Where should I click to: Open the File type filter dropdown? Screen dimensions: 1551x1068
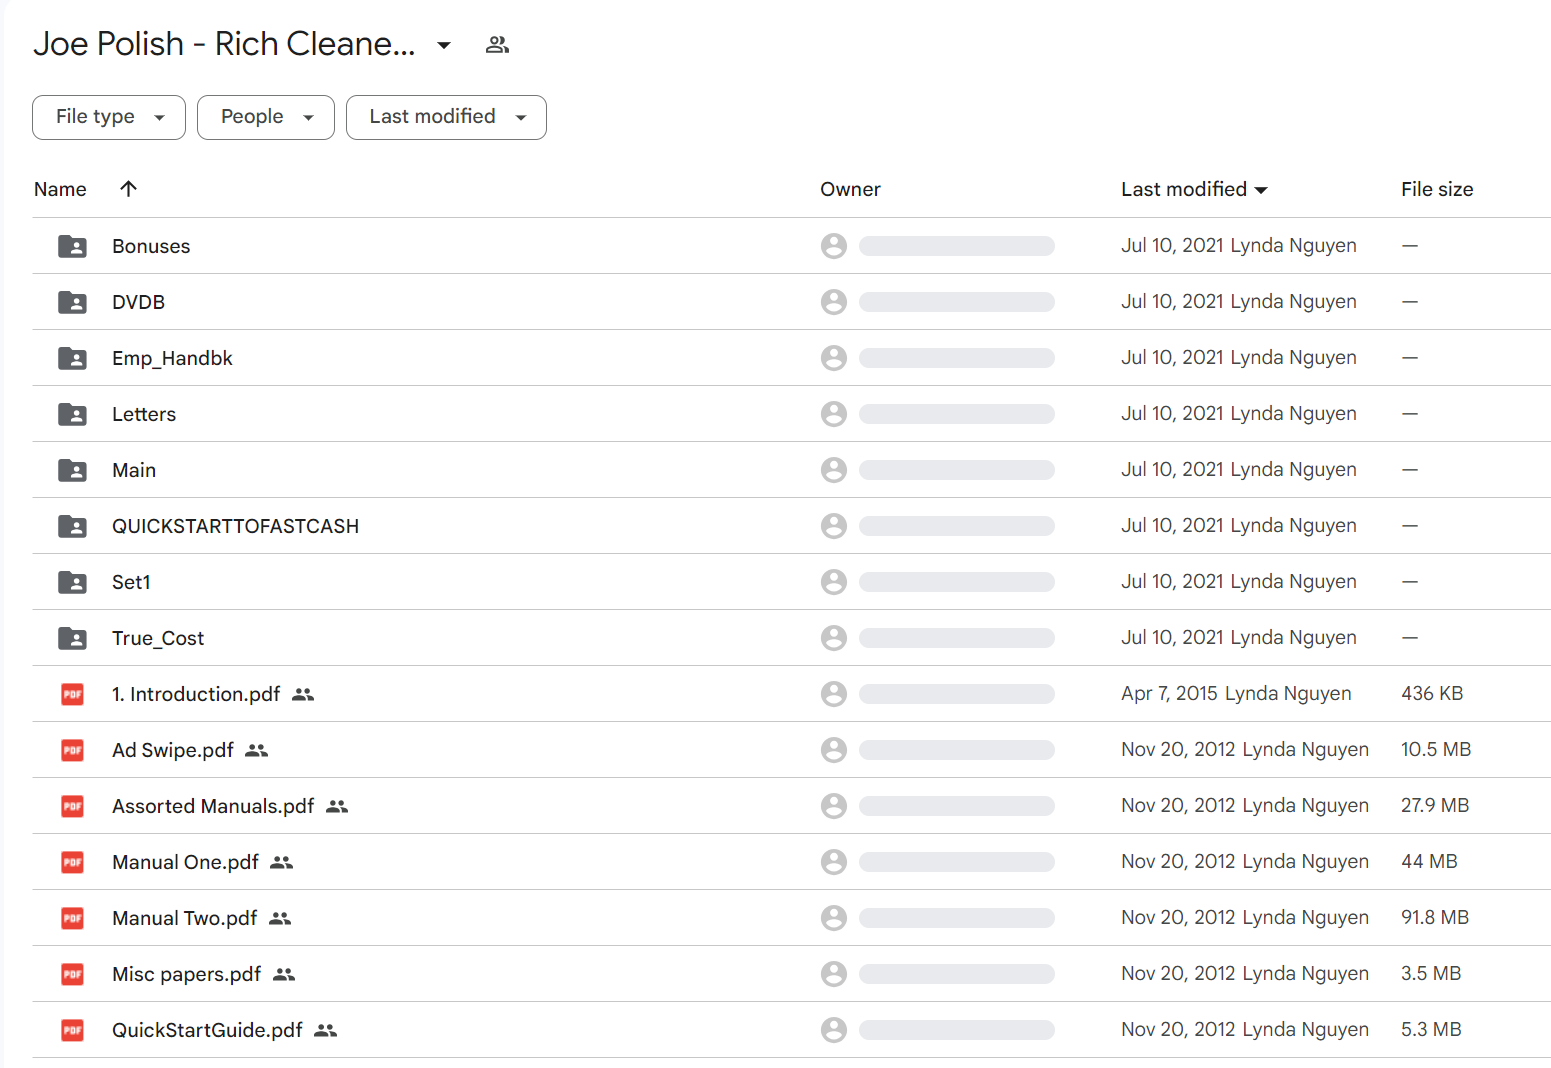click(109, 117)
